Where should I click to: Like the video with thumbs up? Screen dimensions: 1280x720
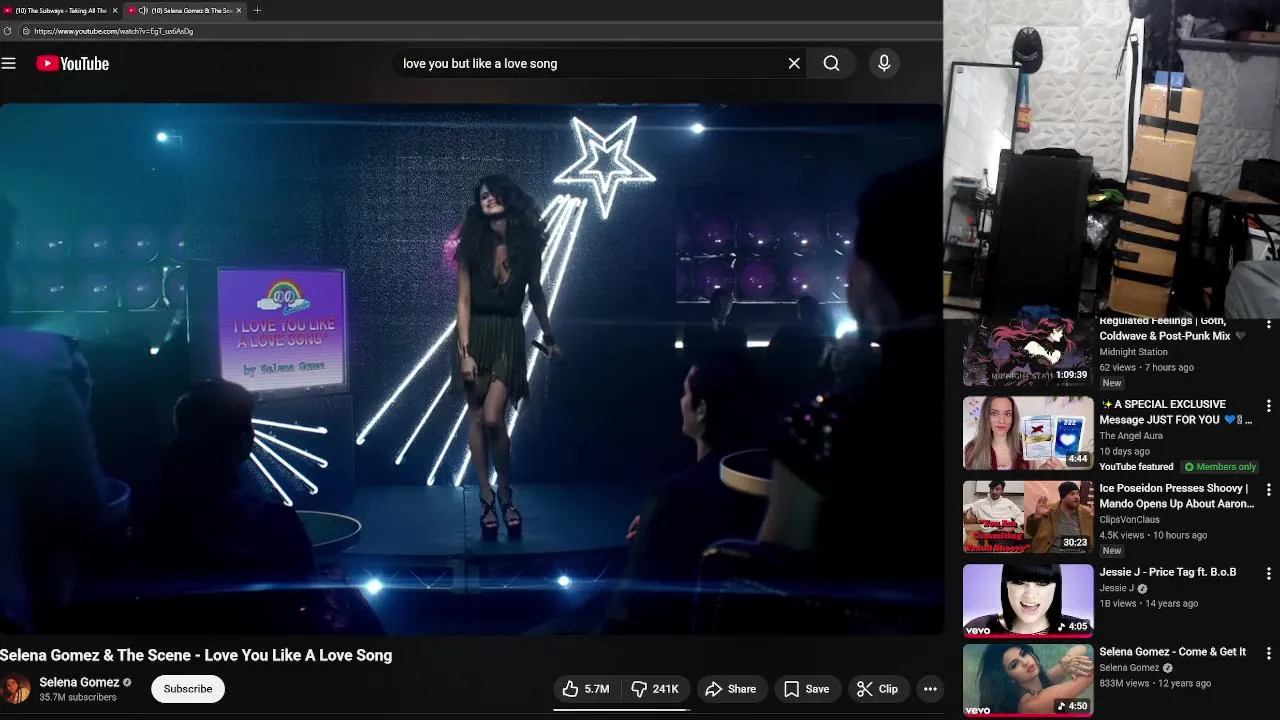(x=586, y=689)
